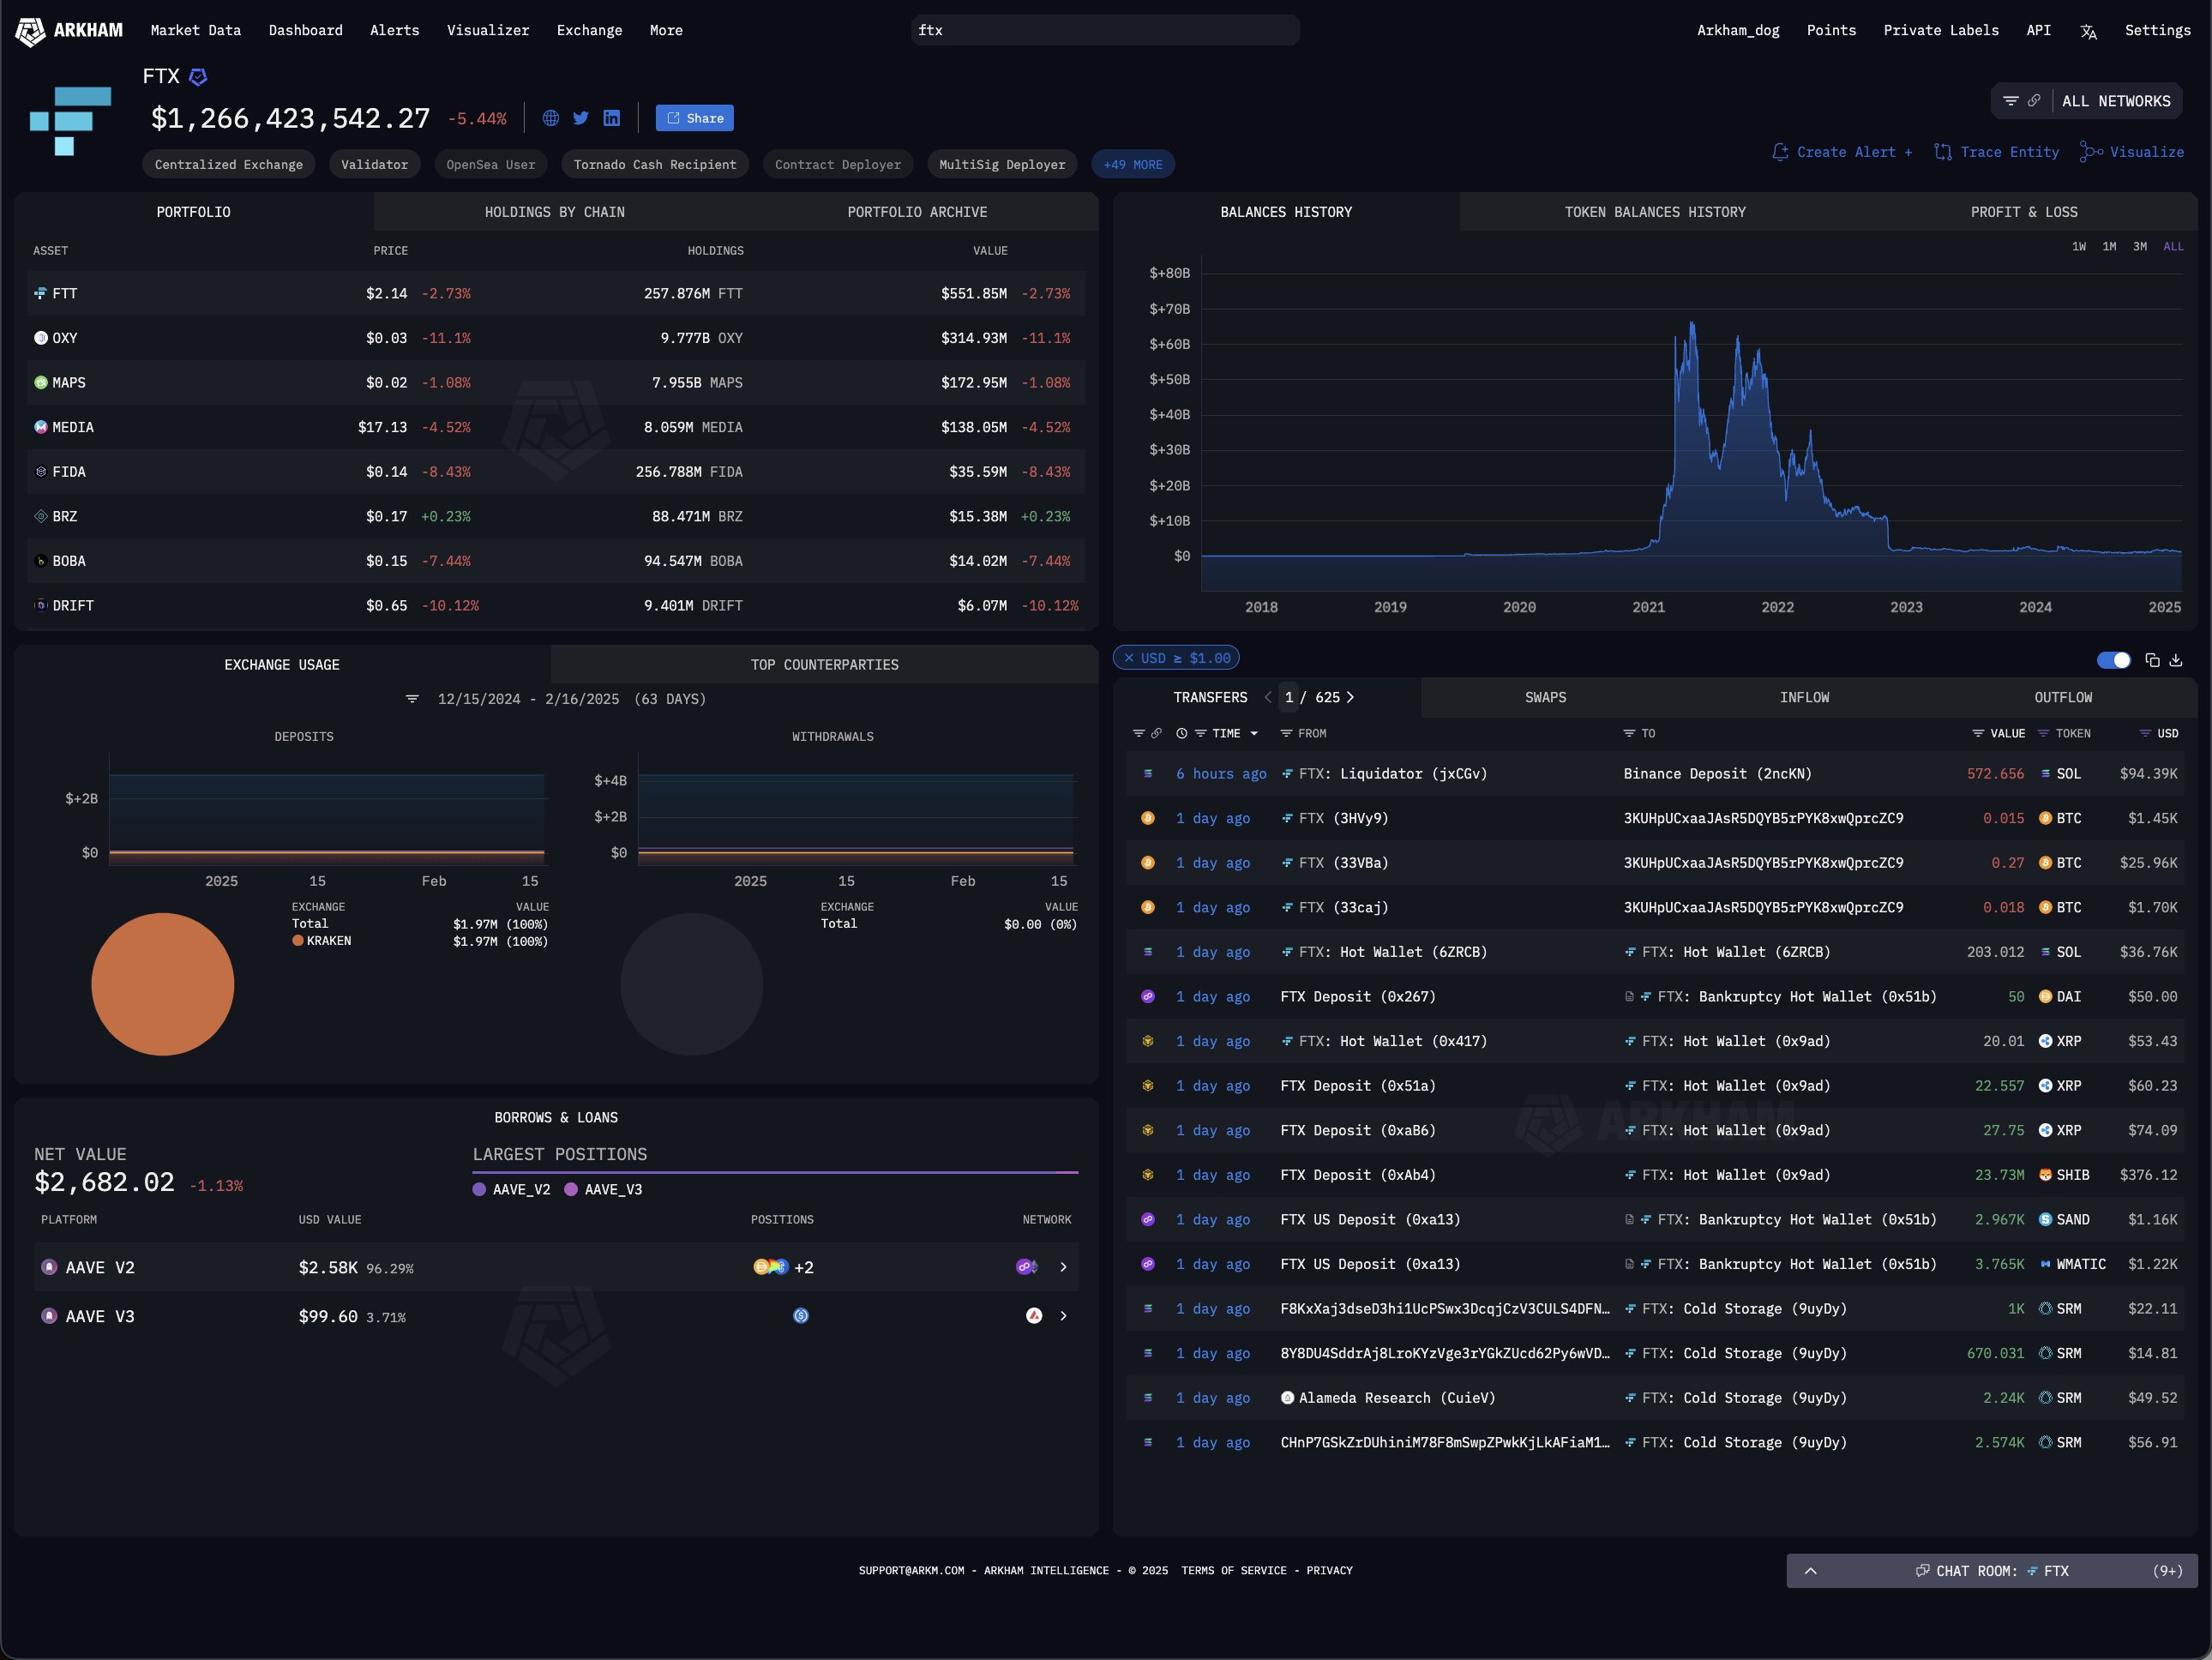The image size is (2212, 1660).
Task: Switch to Holdings By Chain tab
Action: 554,212
